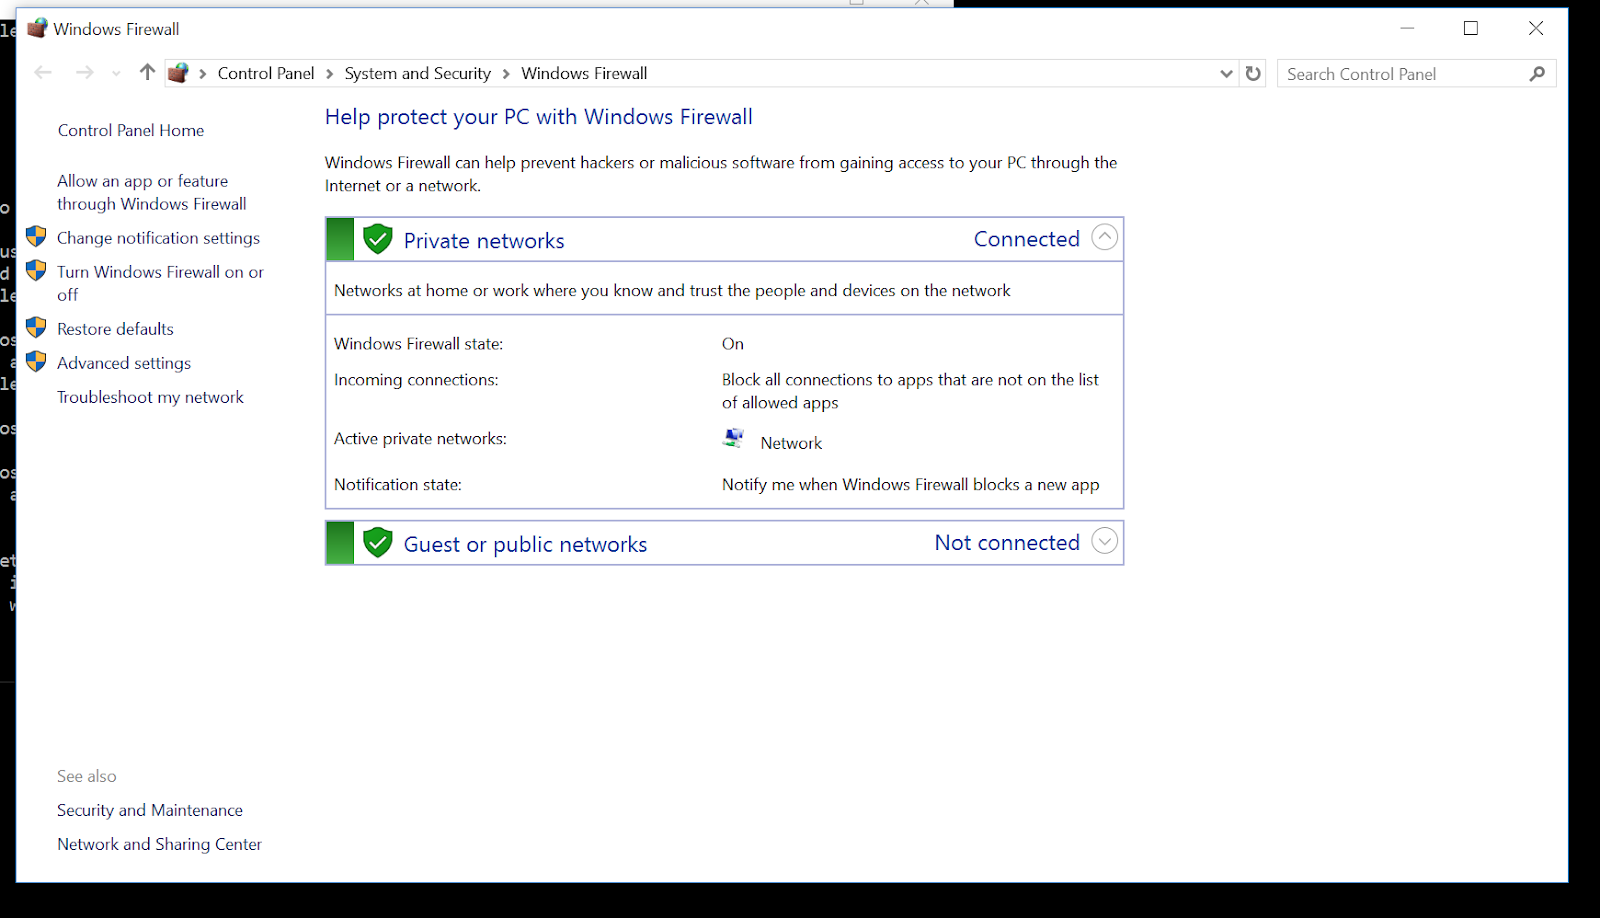Viewport: 1600px width, 918px height.
Task: Click the Private networks heading
Action: coord(484,241)
